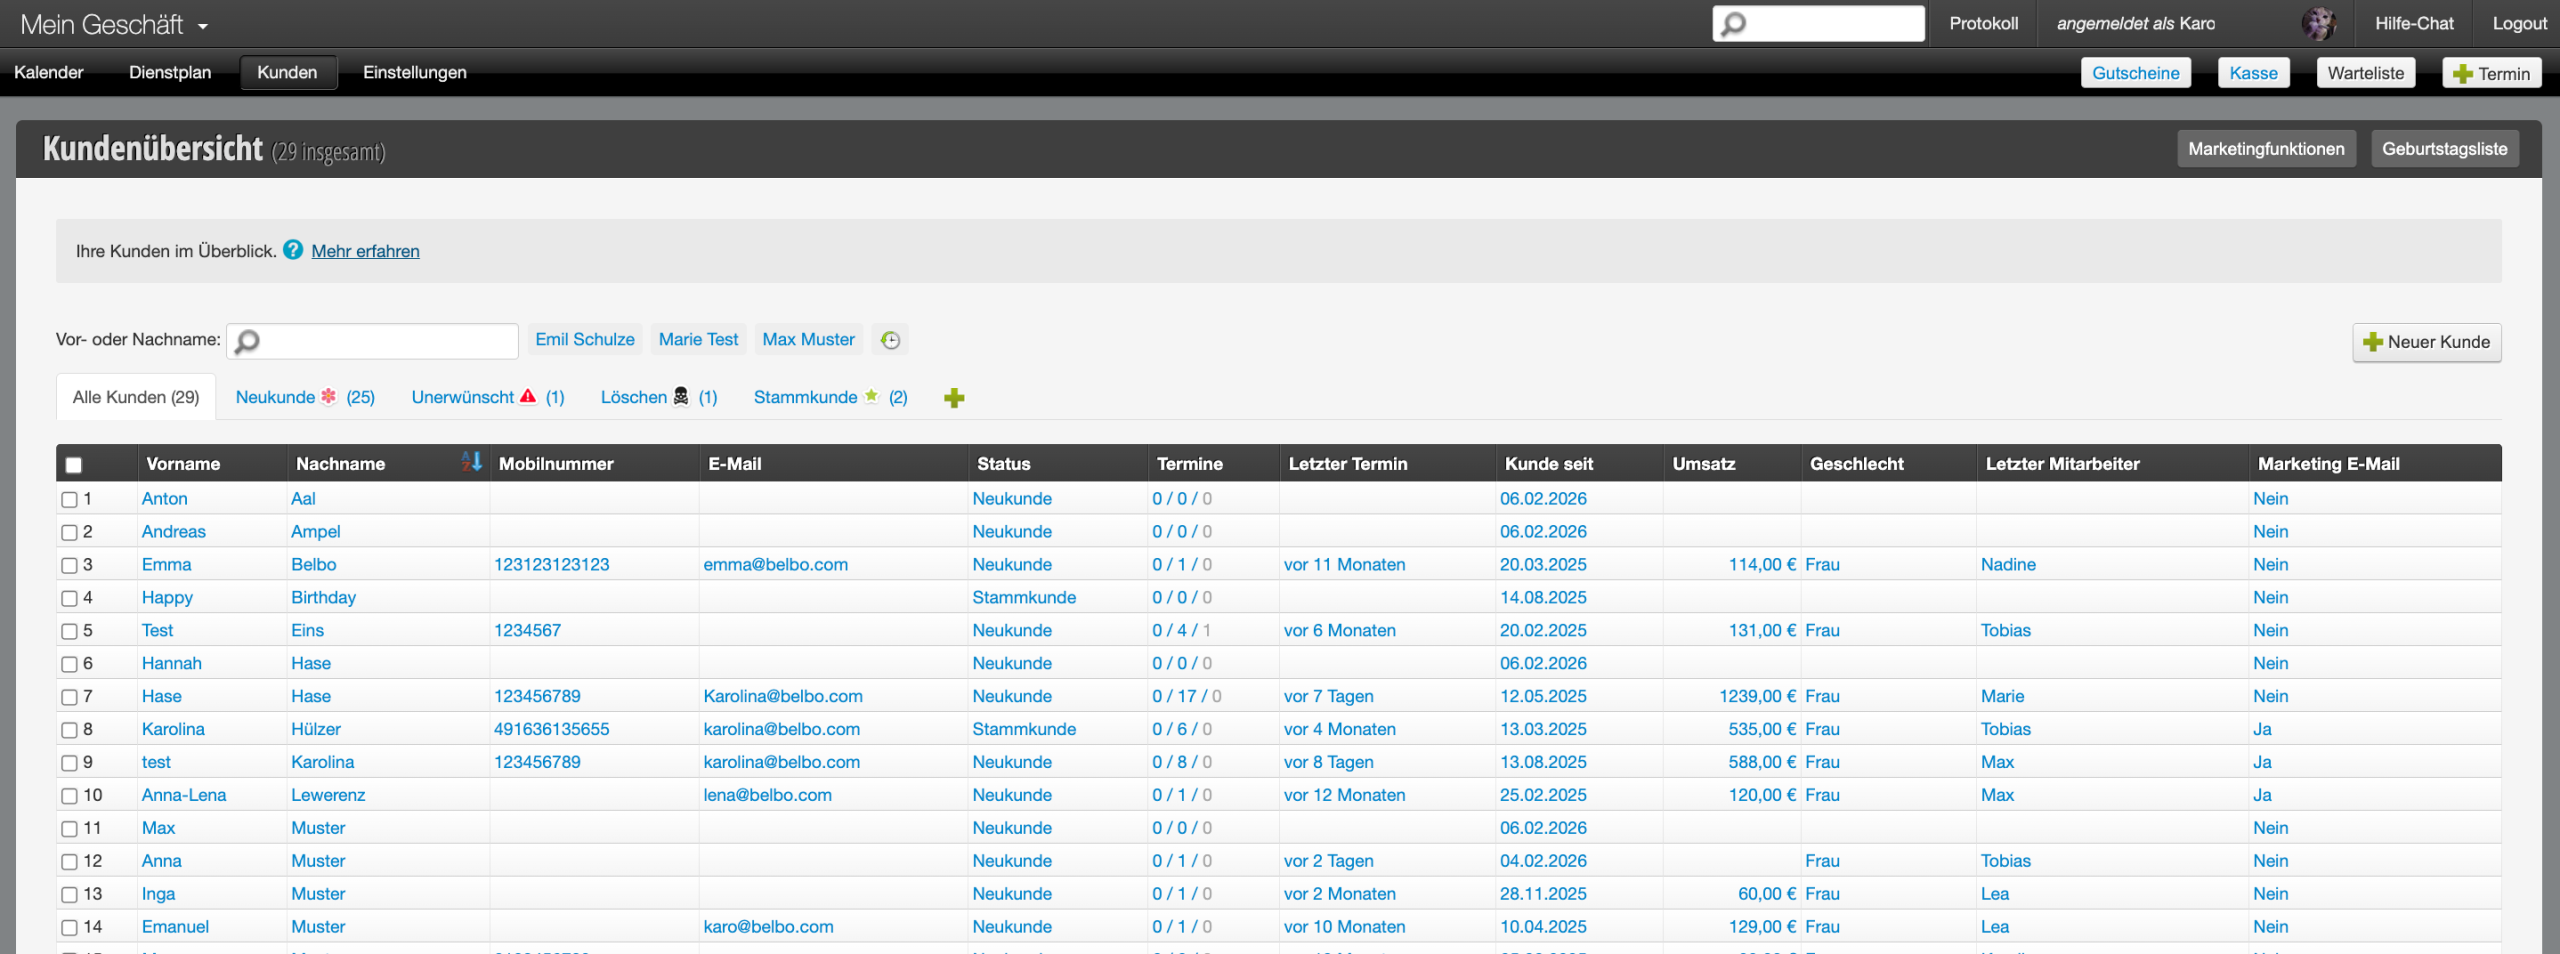
Task: Open the Einstellungen menu
Action: (x=414, y=72)
